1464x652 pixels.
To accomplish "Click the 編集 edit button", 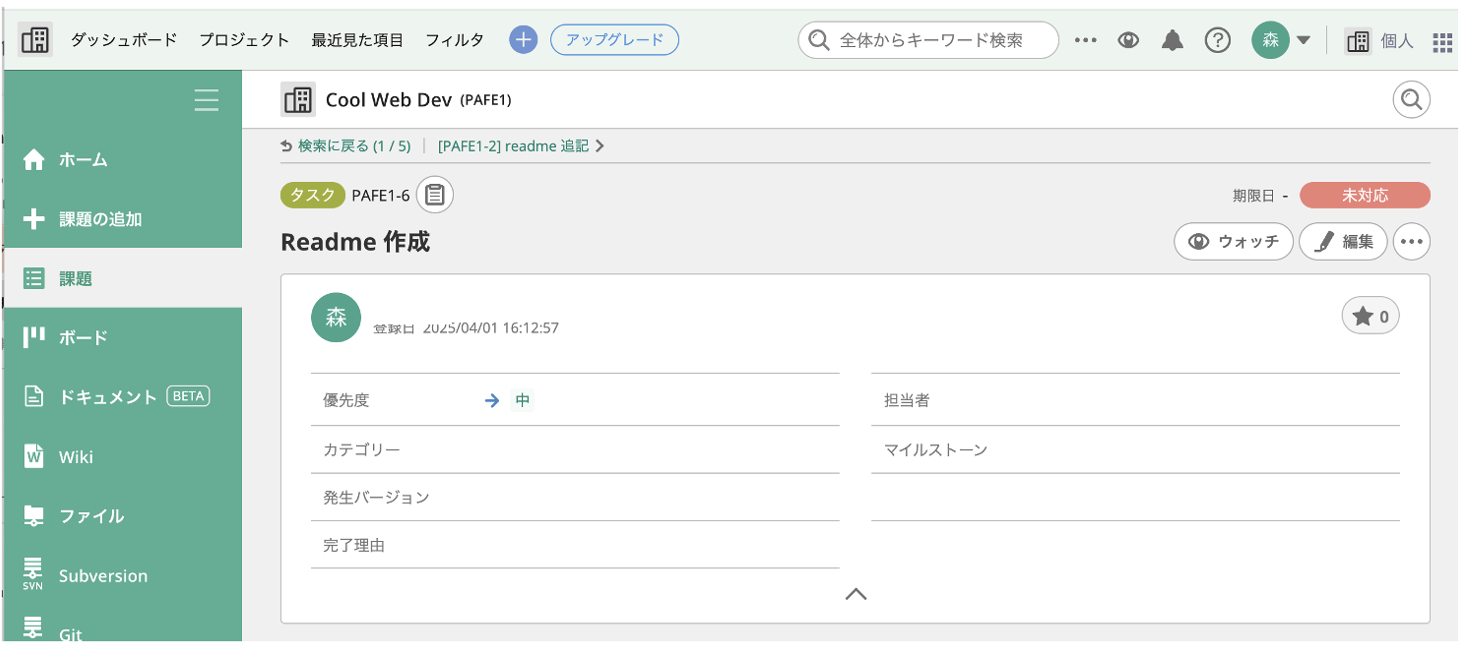I will tap(1343, 241).
